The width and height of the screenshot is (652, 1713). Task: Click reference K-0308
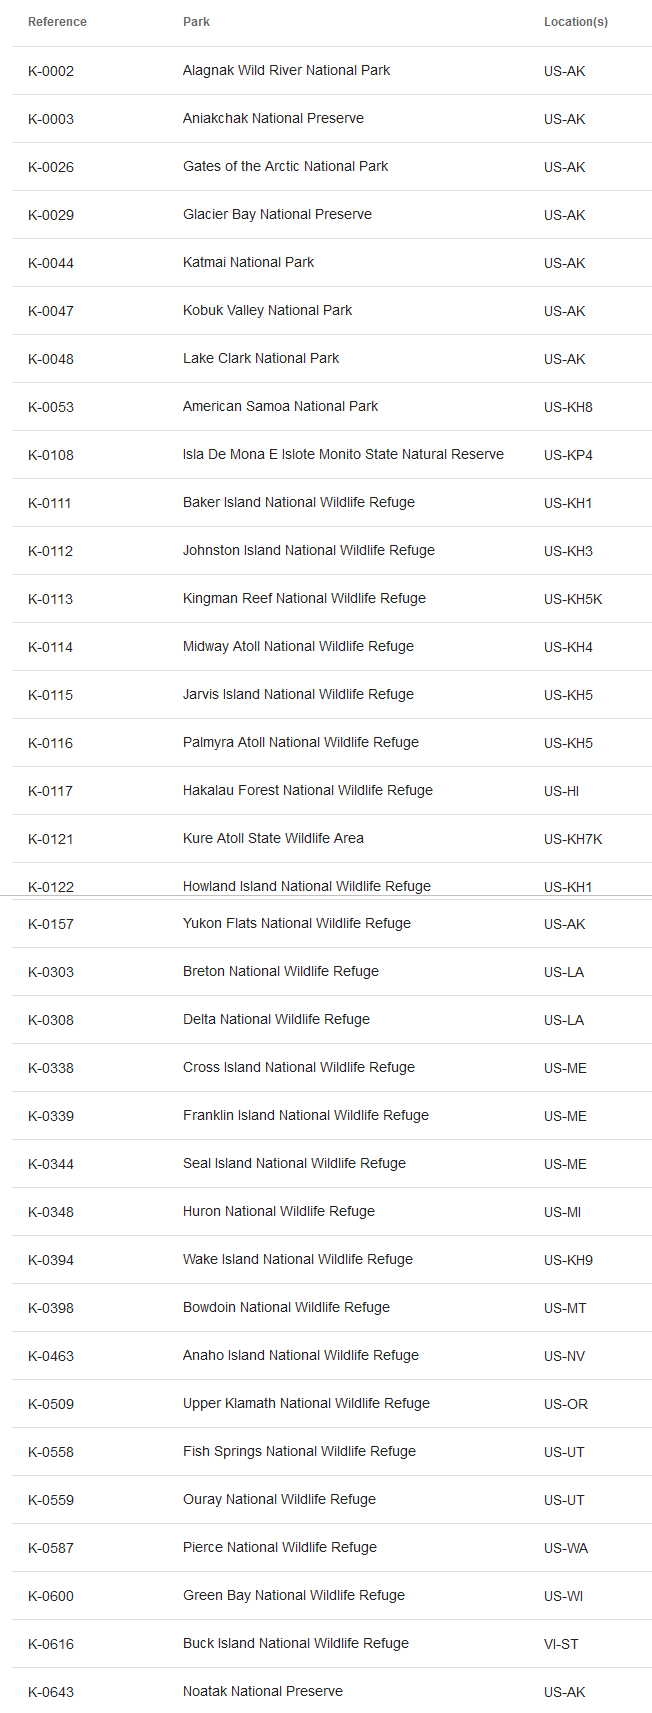point(51,1020)
